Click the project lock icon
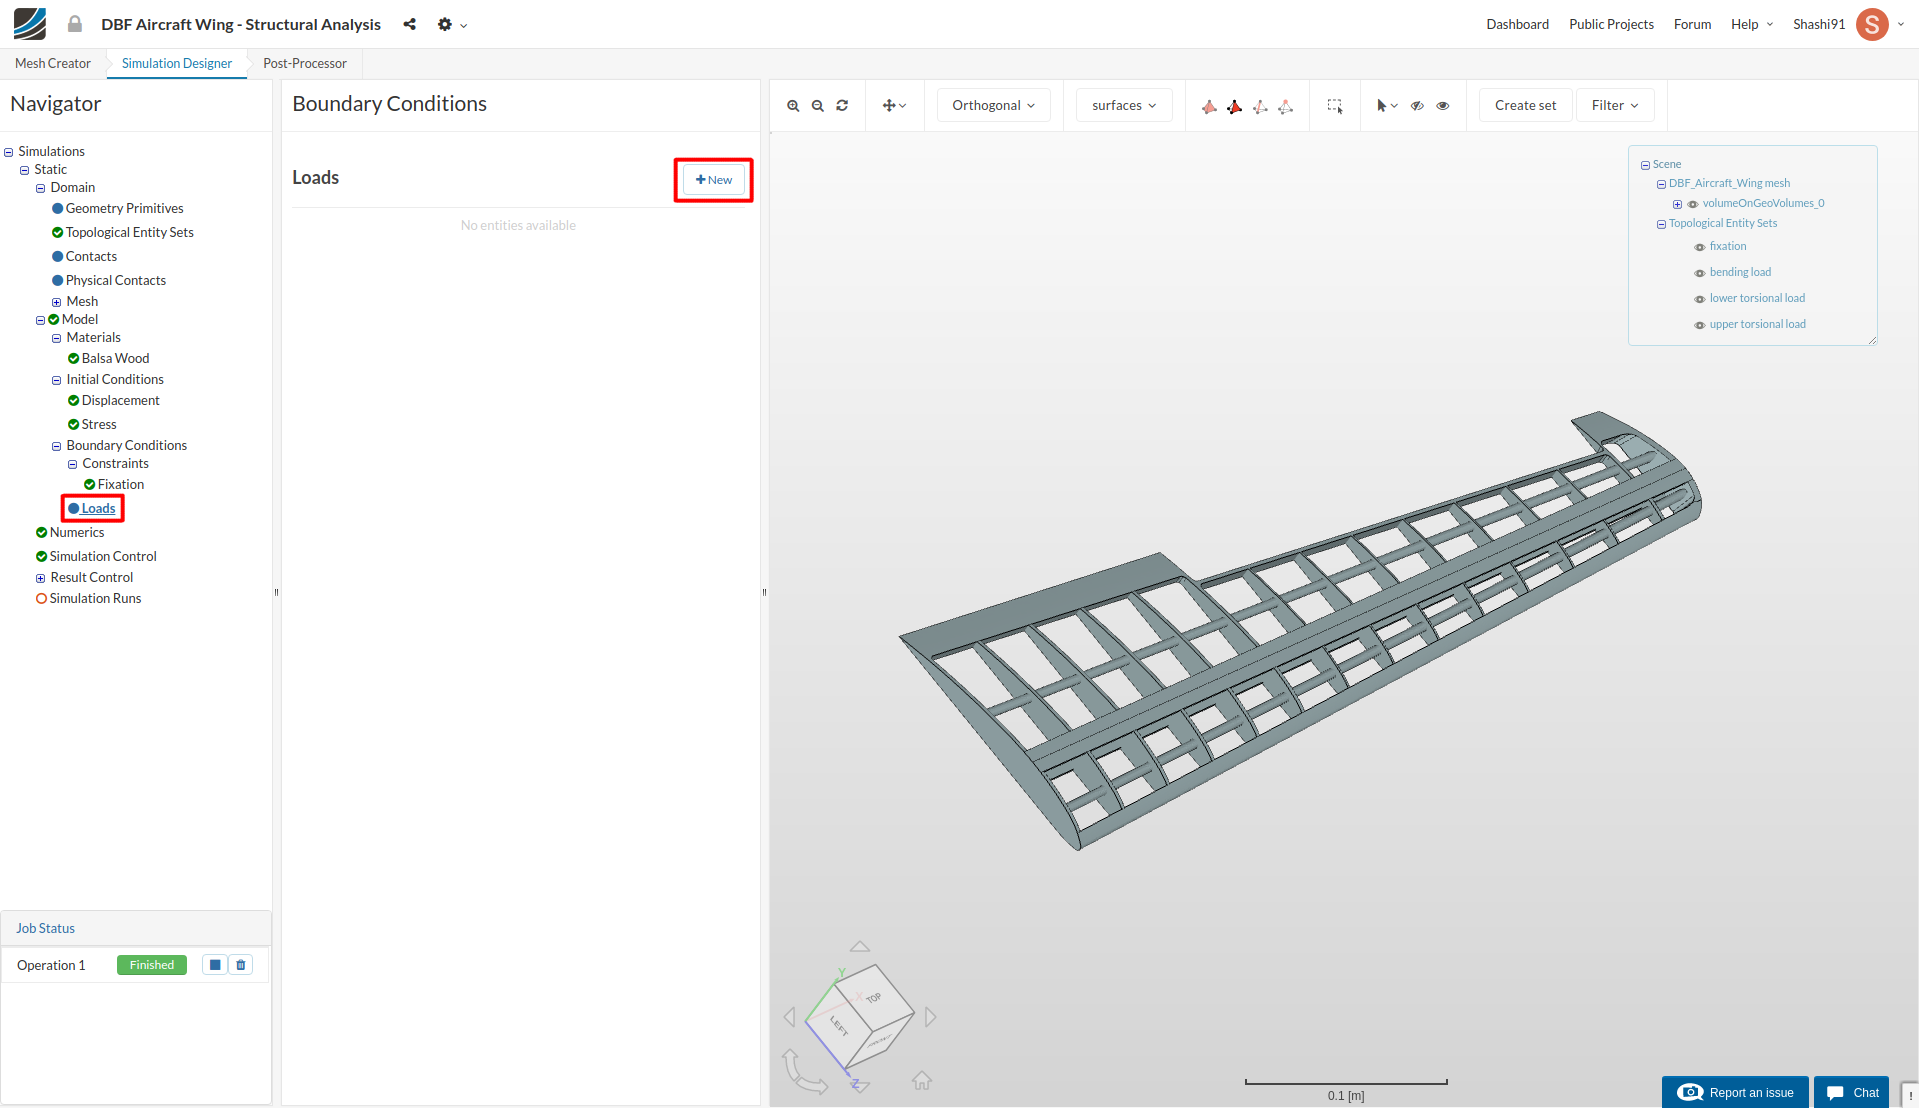This screenshot has height=1108, width=1919. tap(75, 24)
